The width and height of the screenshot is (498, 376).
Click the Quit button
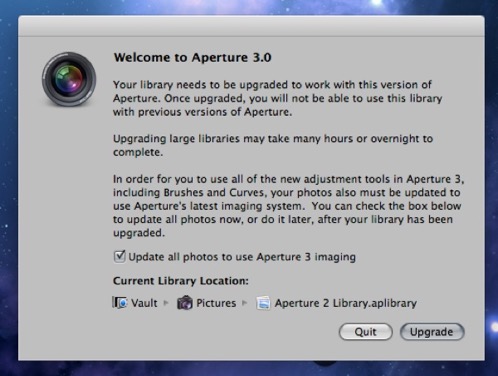pos(366,332)
